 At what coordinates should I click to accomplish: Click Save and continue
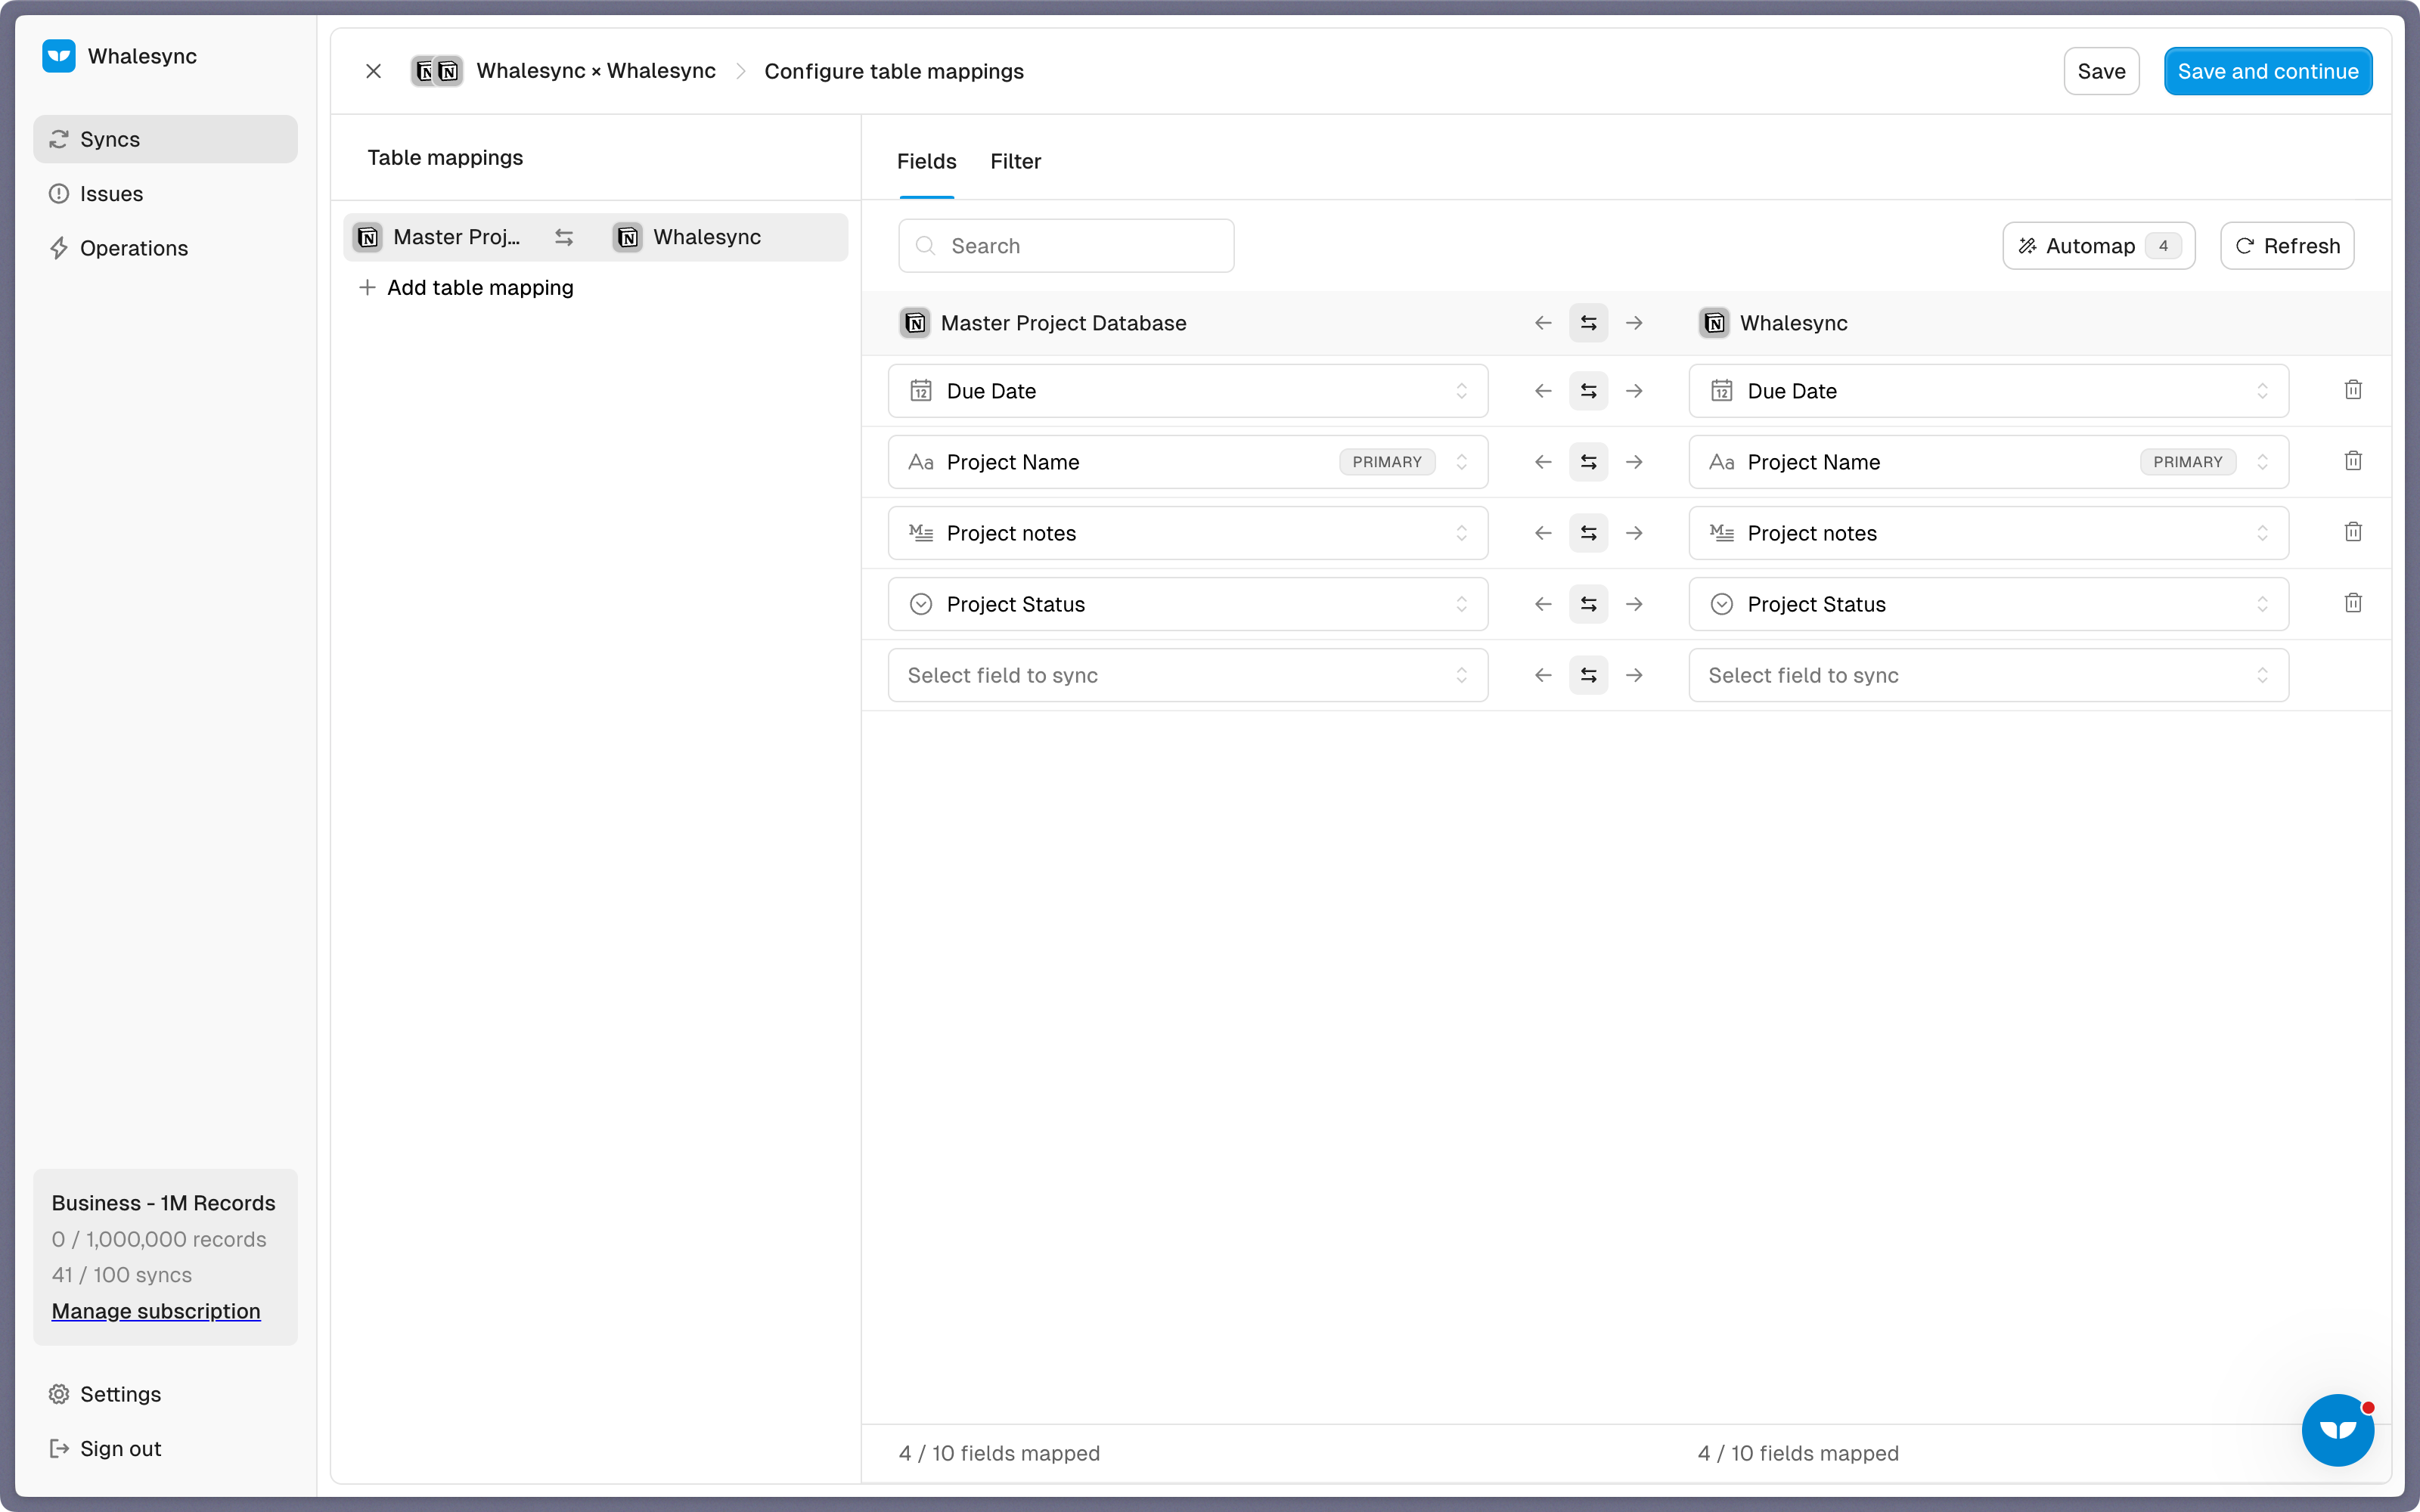tap(2268, 71)
